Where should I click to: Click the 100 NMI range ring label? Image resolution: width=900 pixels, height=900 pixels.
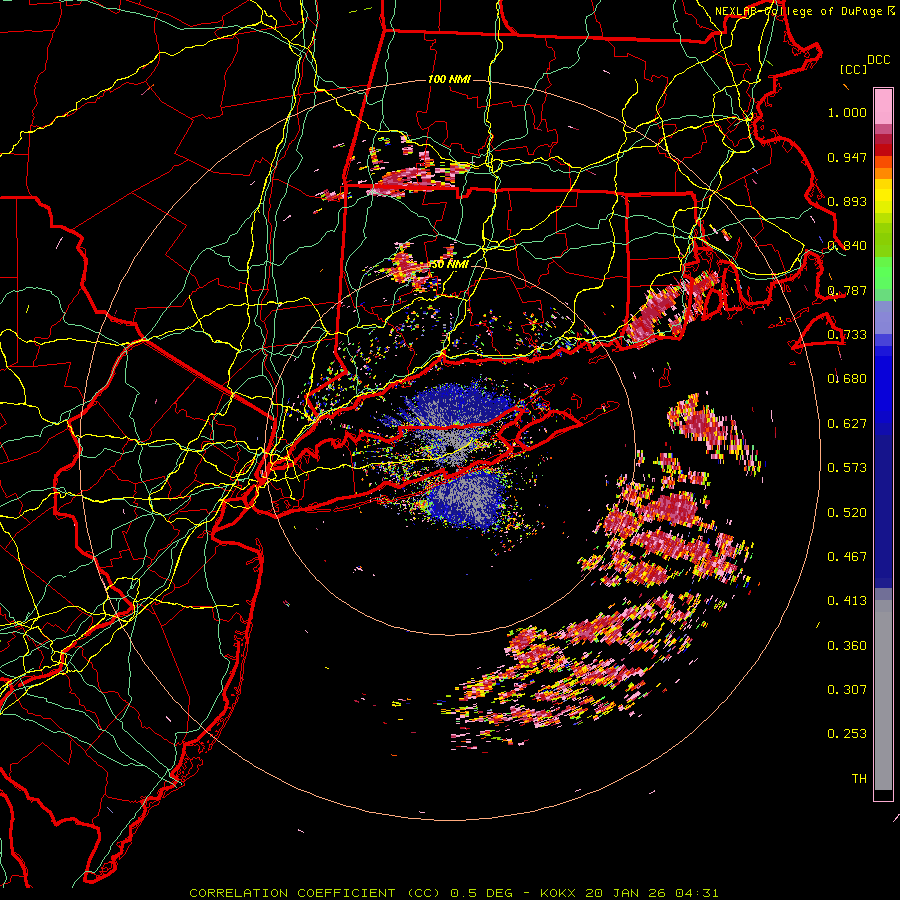pos(449,79)
